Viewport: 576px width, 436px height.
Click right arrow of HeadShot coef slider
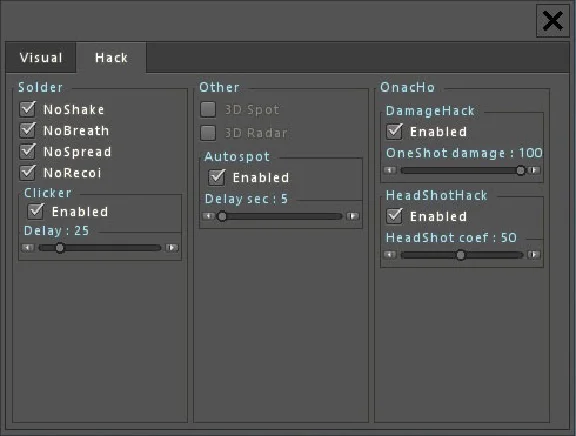[534, 254]
